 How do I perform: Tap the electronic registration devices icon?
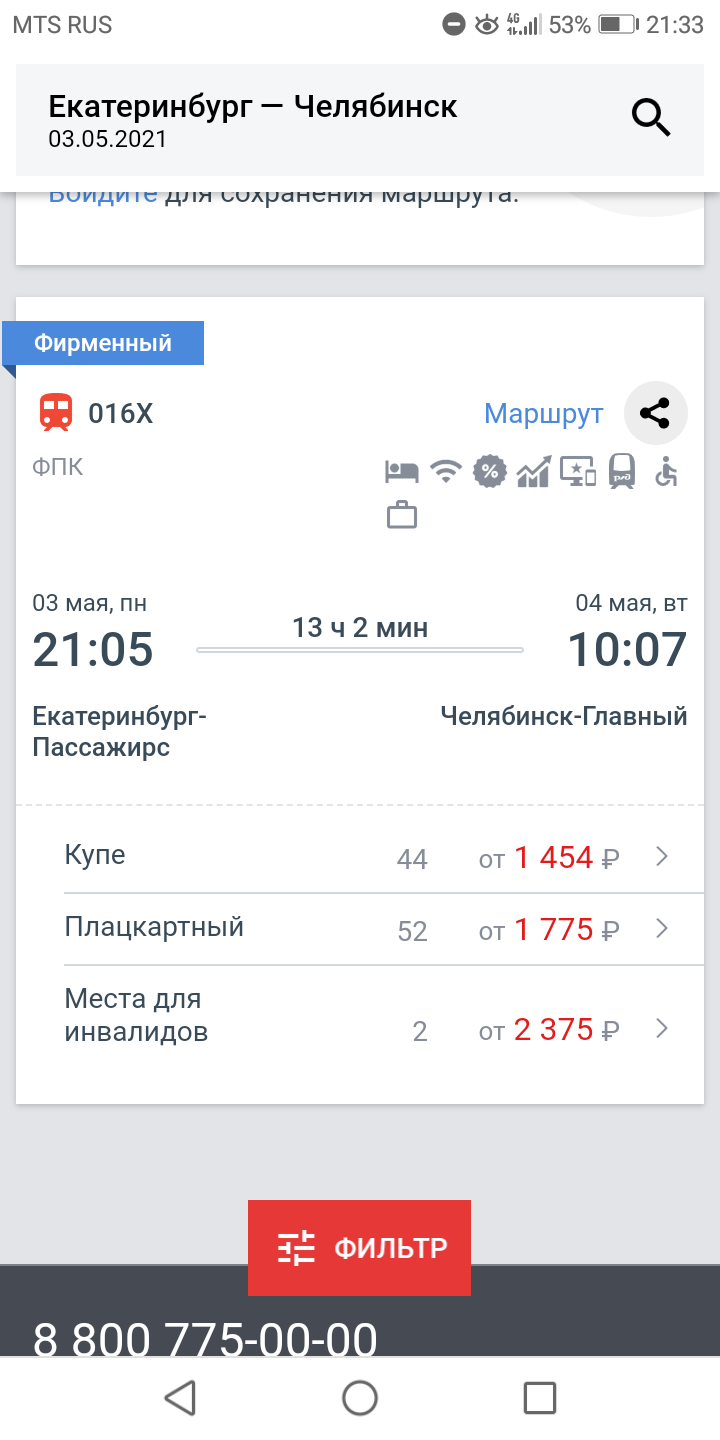pyautogui.click(x=578, y=472)
